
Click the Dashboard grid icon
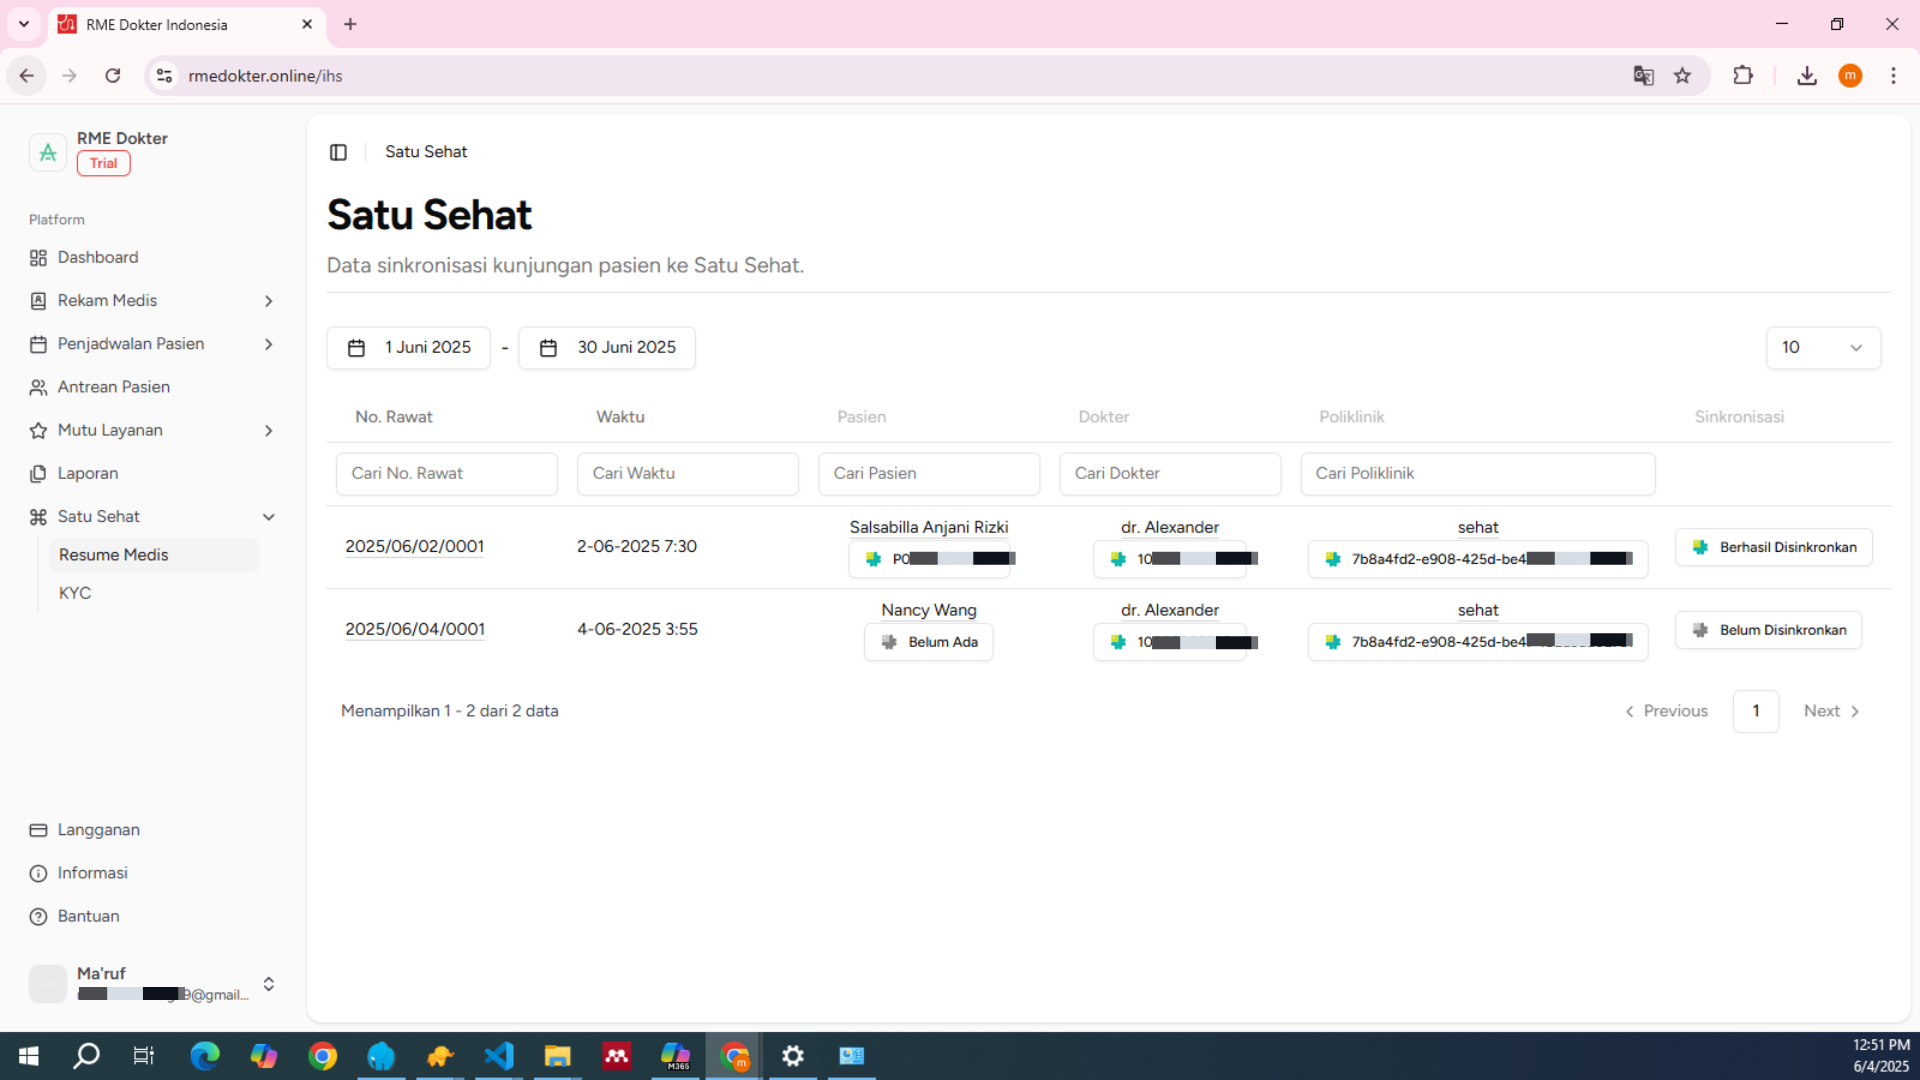(38, 258)
